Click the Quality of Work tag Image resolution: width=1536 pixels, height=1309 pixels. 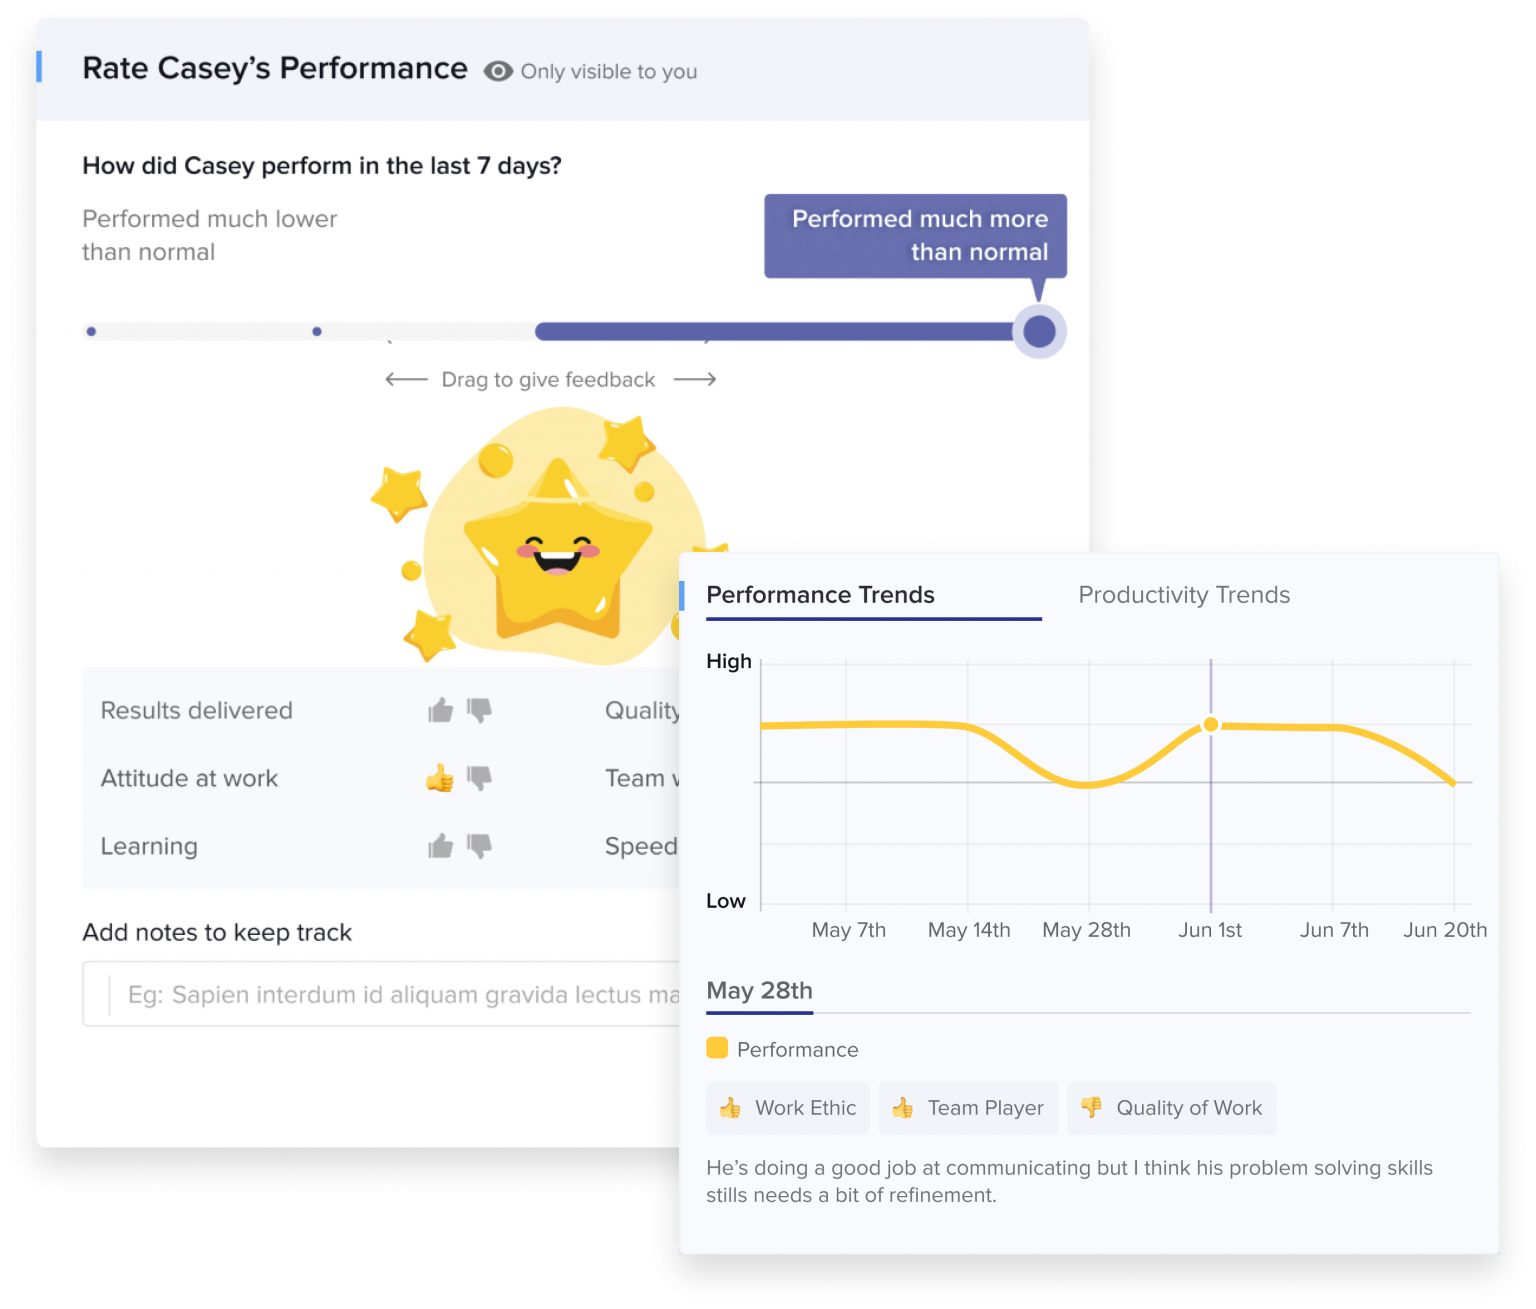(1171, 1108)
